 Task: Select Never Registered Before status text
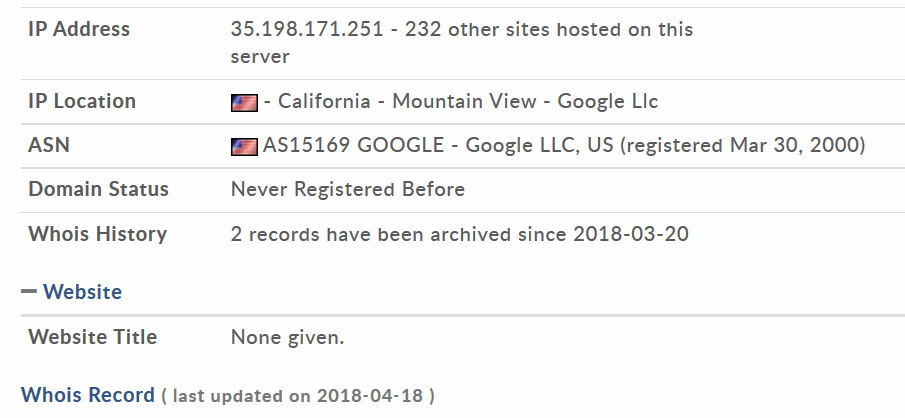pos(348,189)
